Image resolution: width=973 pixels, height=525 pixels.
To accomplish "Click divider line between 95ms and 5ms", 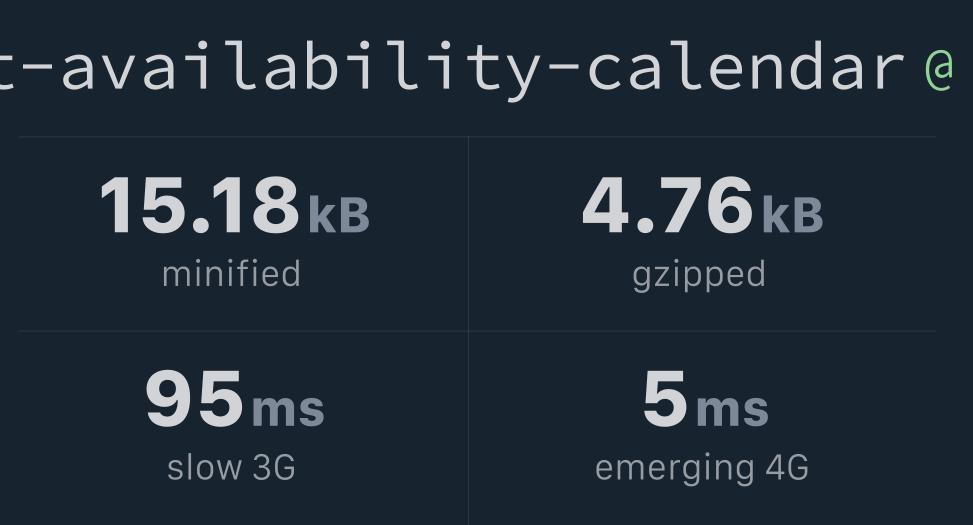I will coord(469,428).
